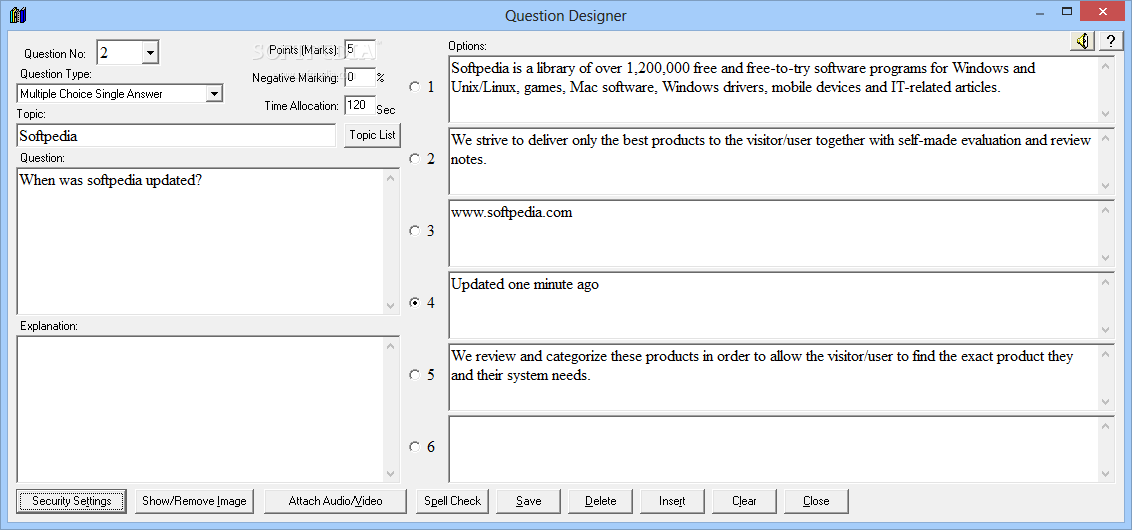Click option 6 scrollbar down arrow
The height and width of the screenshot is (530, 1132).
pyautogui.click(x=1106, y=474)
